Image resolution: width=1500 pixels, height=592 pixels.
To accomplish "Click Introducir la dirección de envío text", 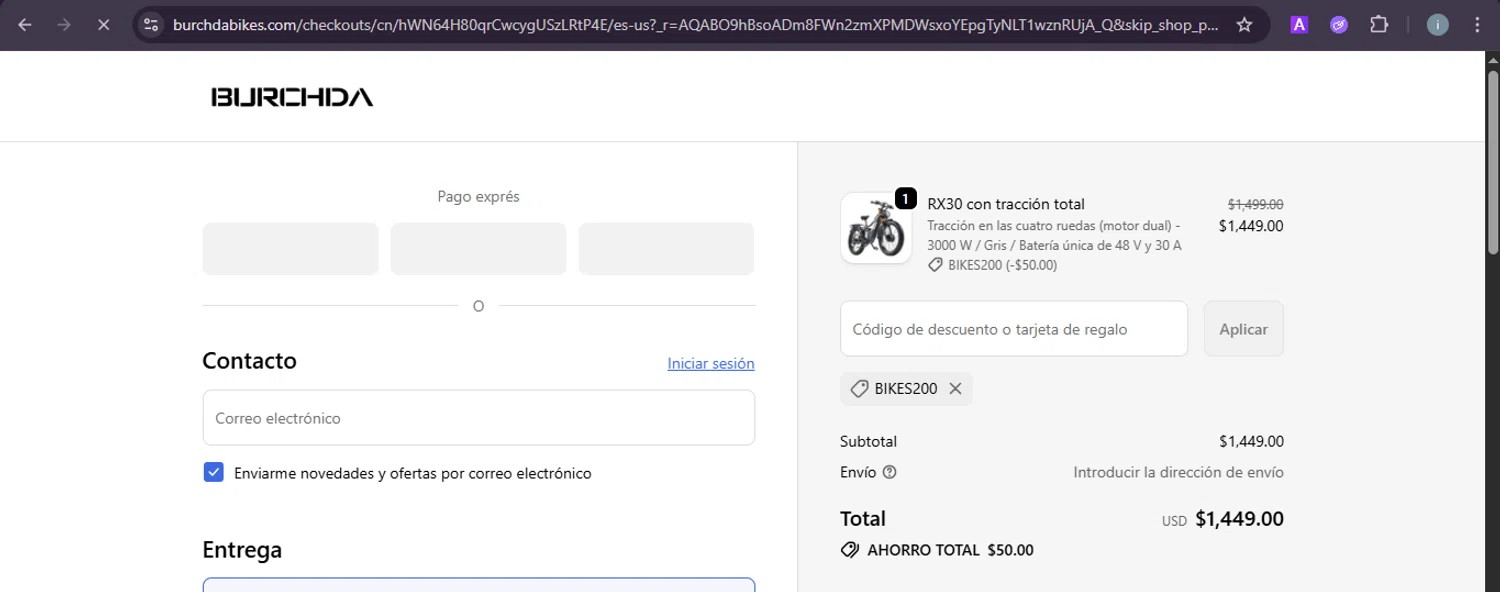I will click(1179, 472).
